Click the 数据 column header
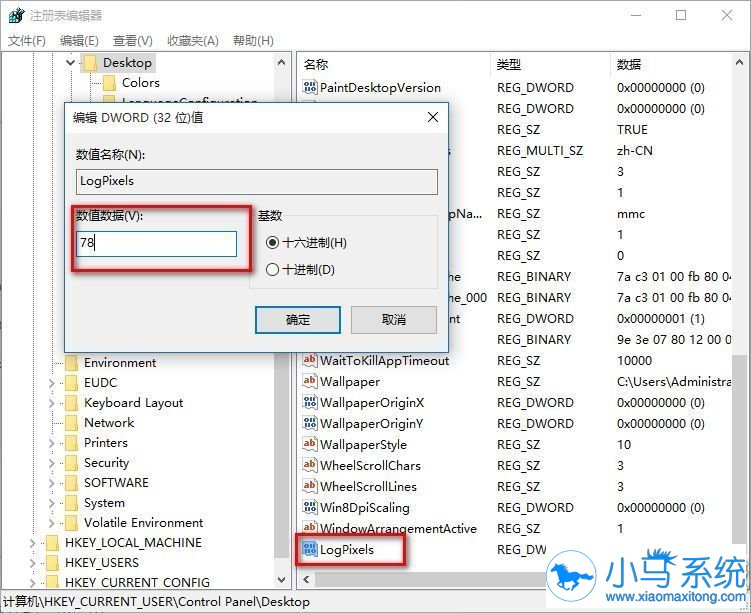This screenshot has width=751, height=613. tap(671, 64)
